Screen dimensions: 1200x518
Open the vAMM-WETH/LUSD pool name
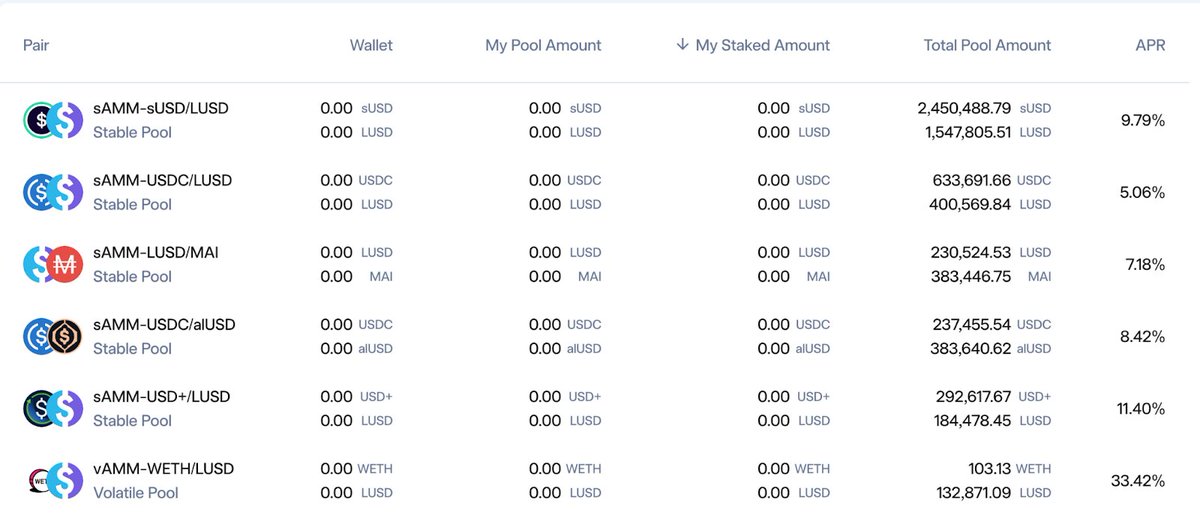pos(163,468)
